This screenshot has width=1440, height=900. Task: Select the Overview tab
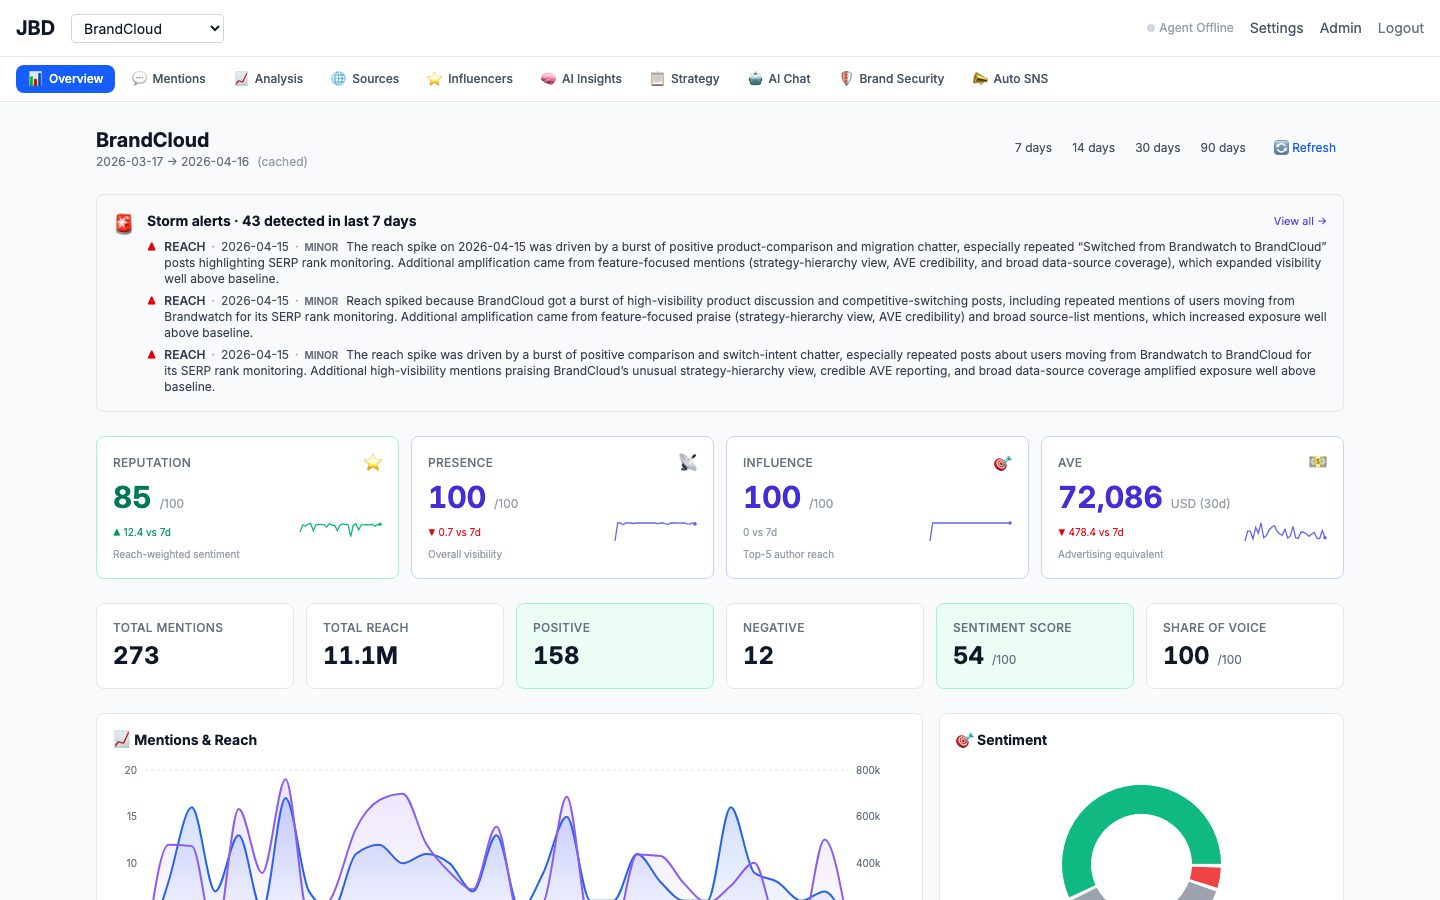click(x=65, y=79)
